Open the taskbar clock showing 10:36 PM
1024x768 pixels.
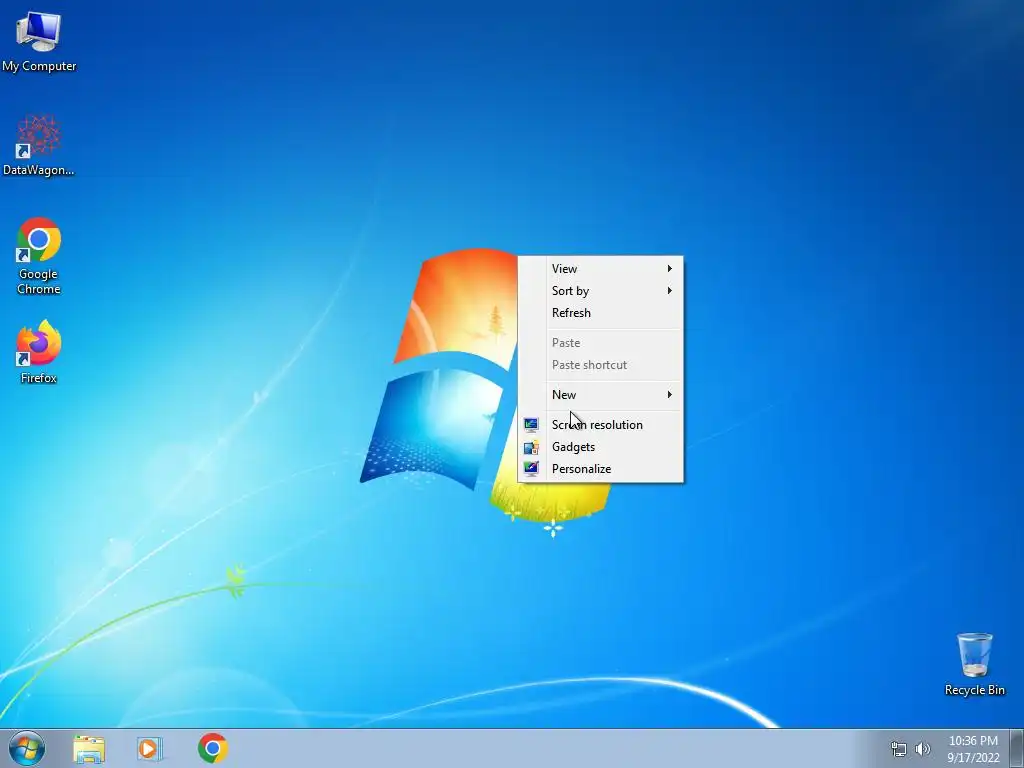973,749
